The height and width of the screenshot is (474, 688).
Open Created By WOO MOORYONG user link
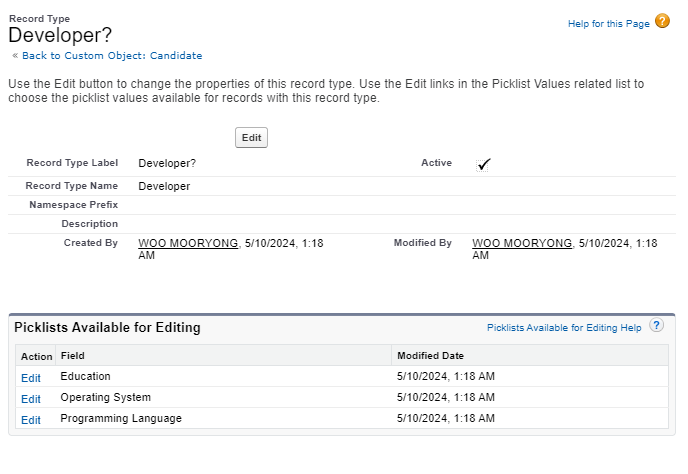point(190,243)
